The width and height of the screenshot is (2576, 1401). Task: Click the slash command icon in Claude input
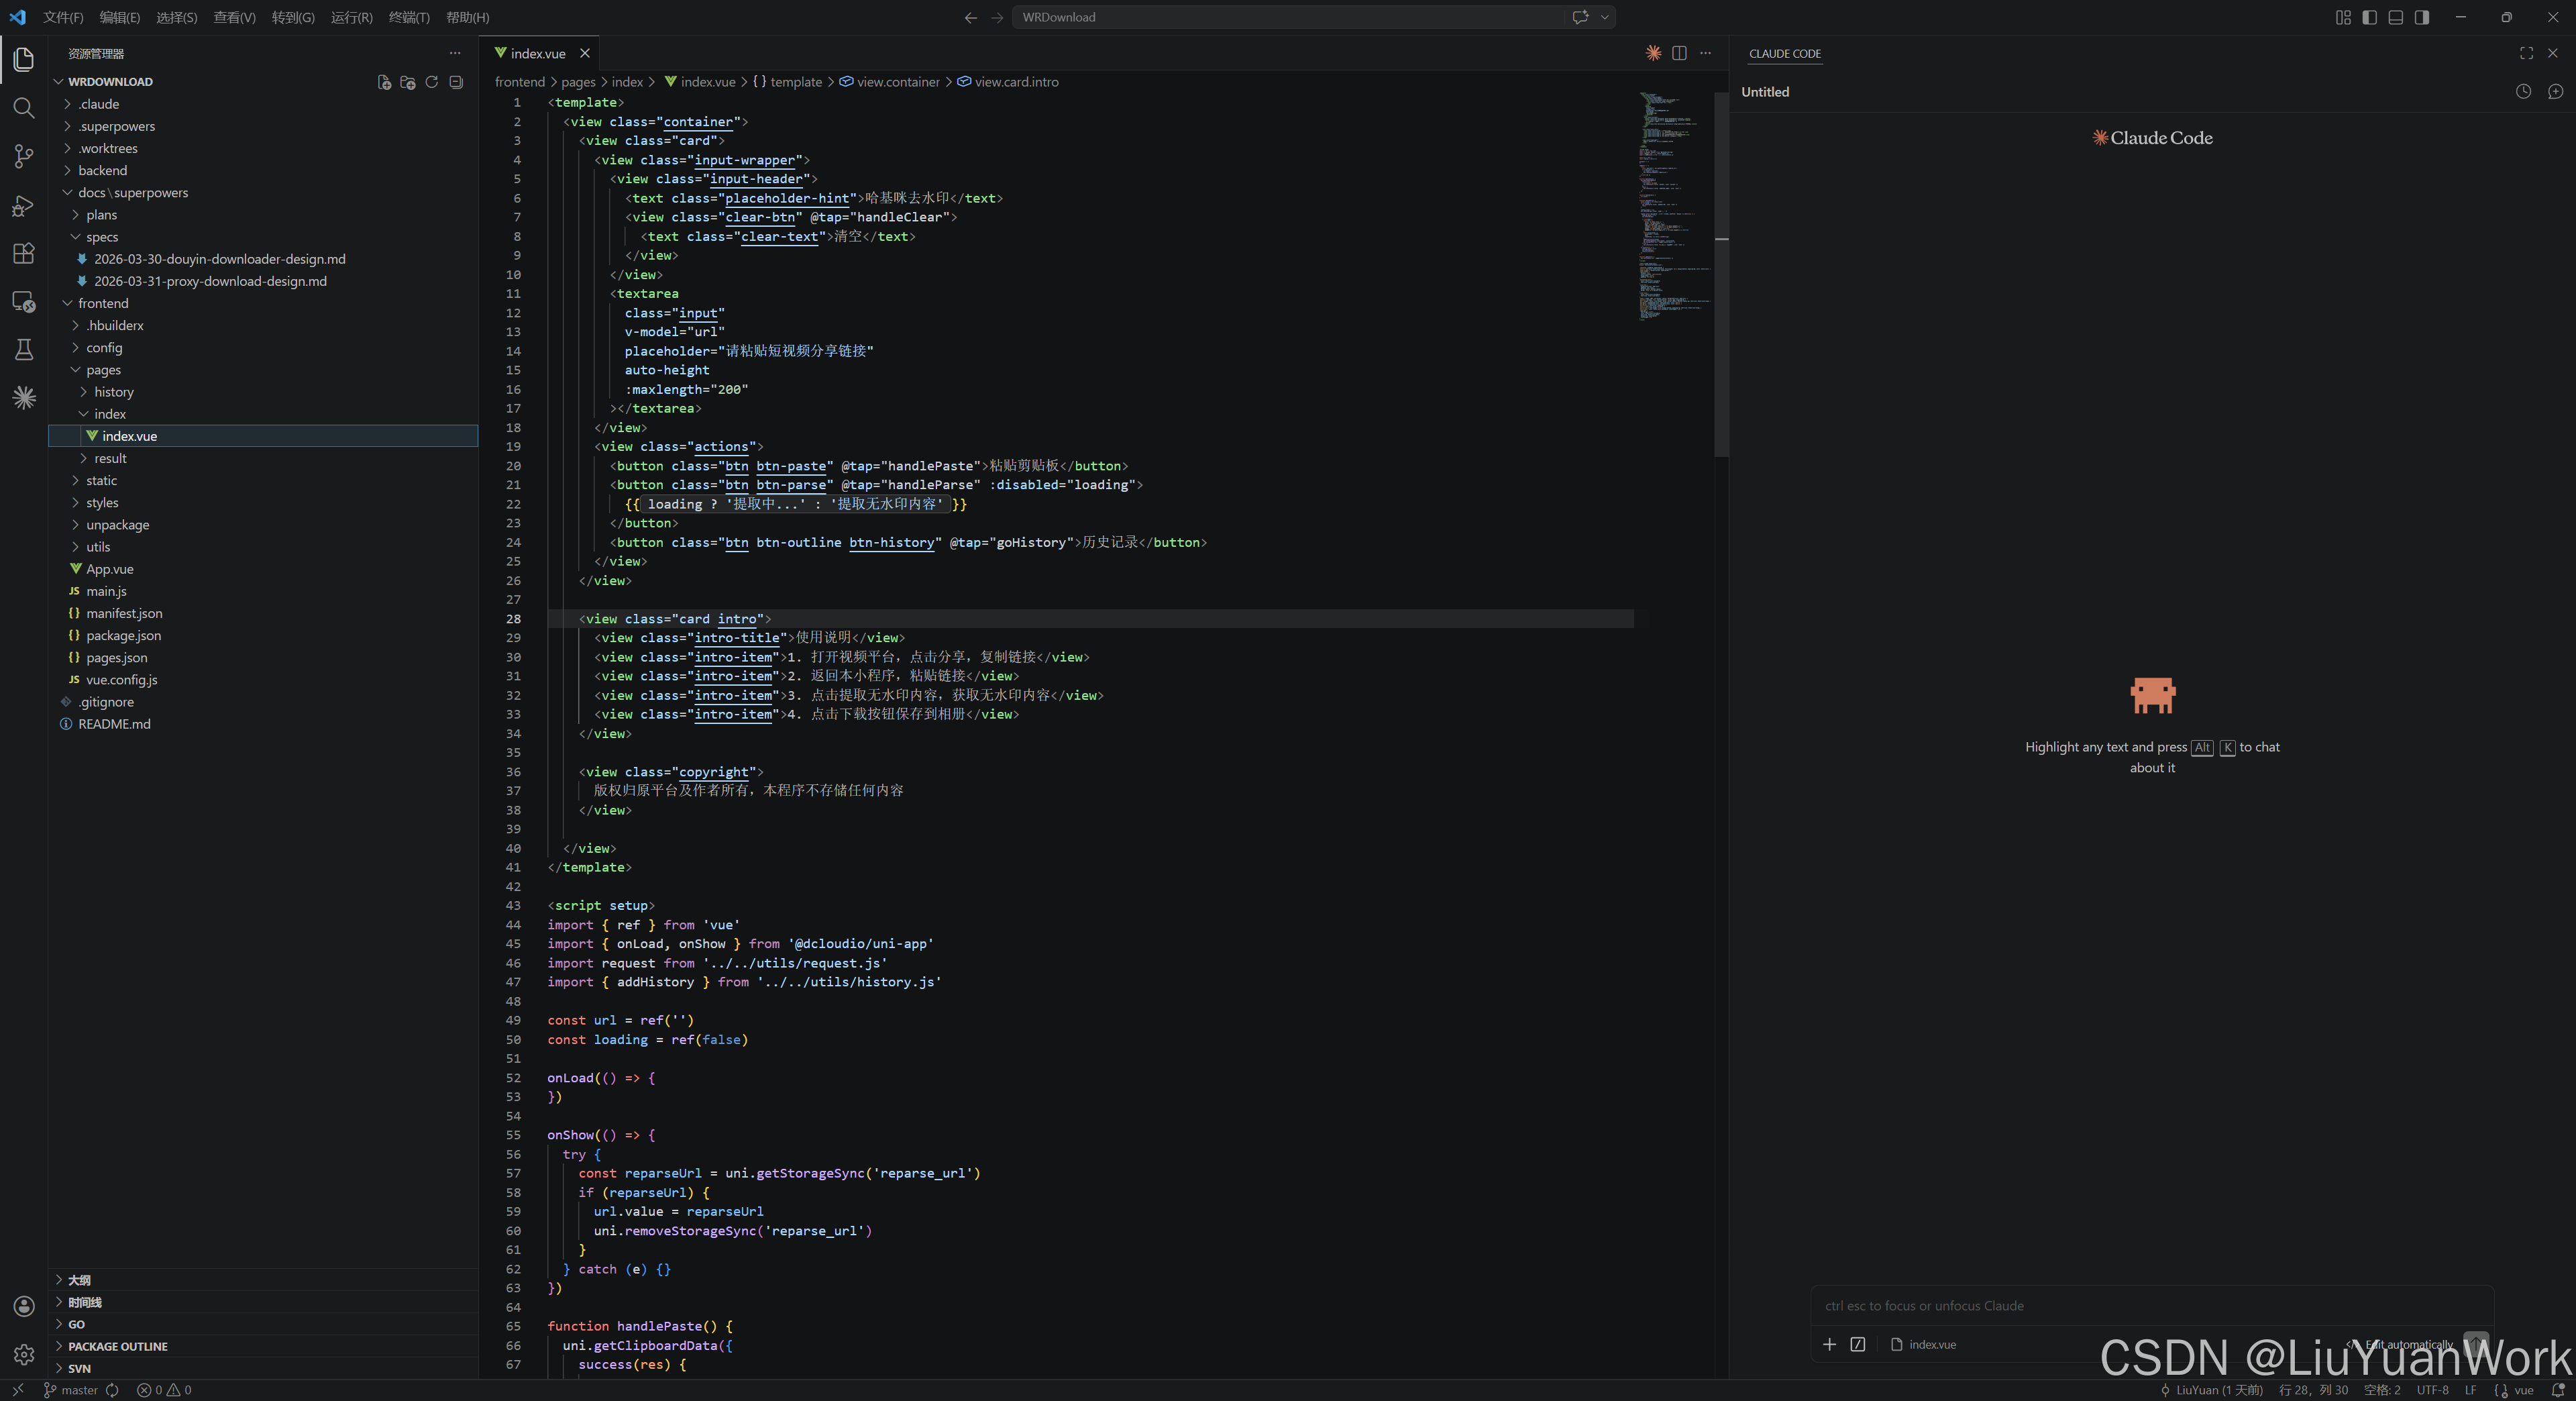click(1858, 1344)
